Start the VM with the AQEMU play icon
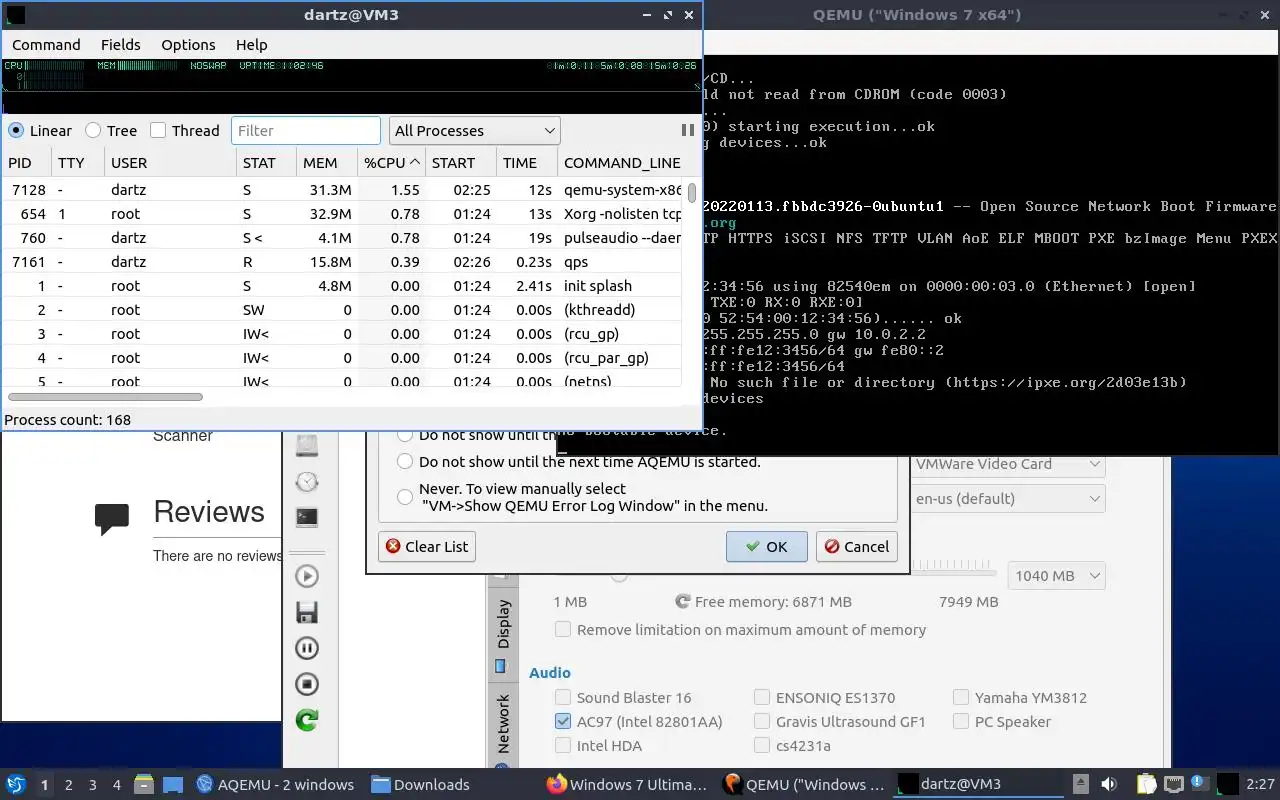 pyautogui.click(x=307, y=576)
